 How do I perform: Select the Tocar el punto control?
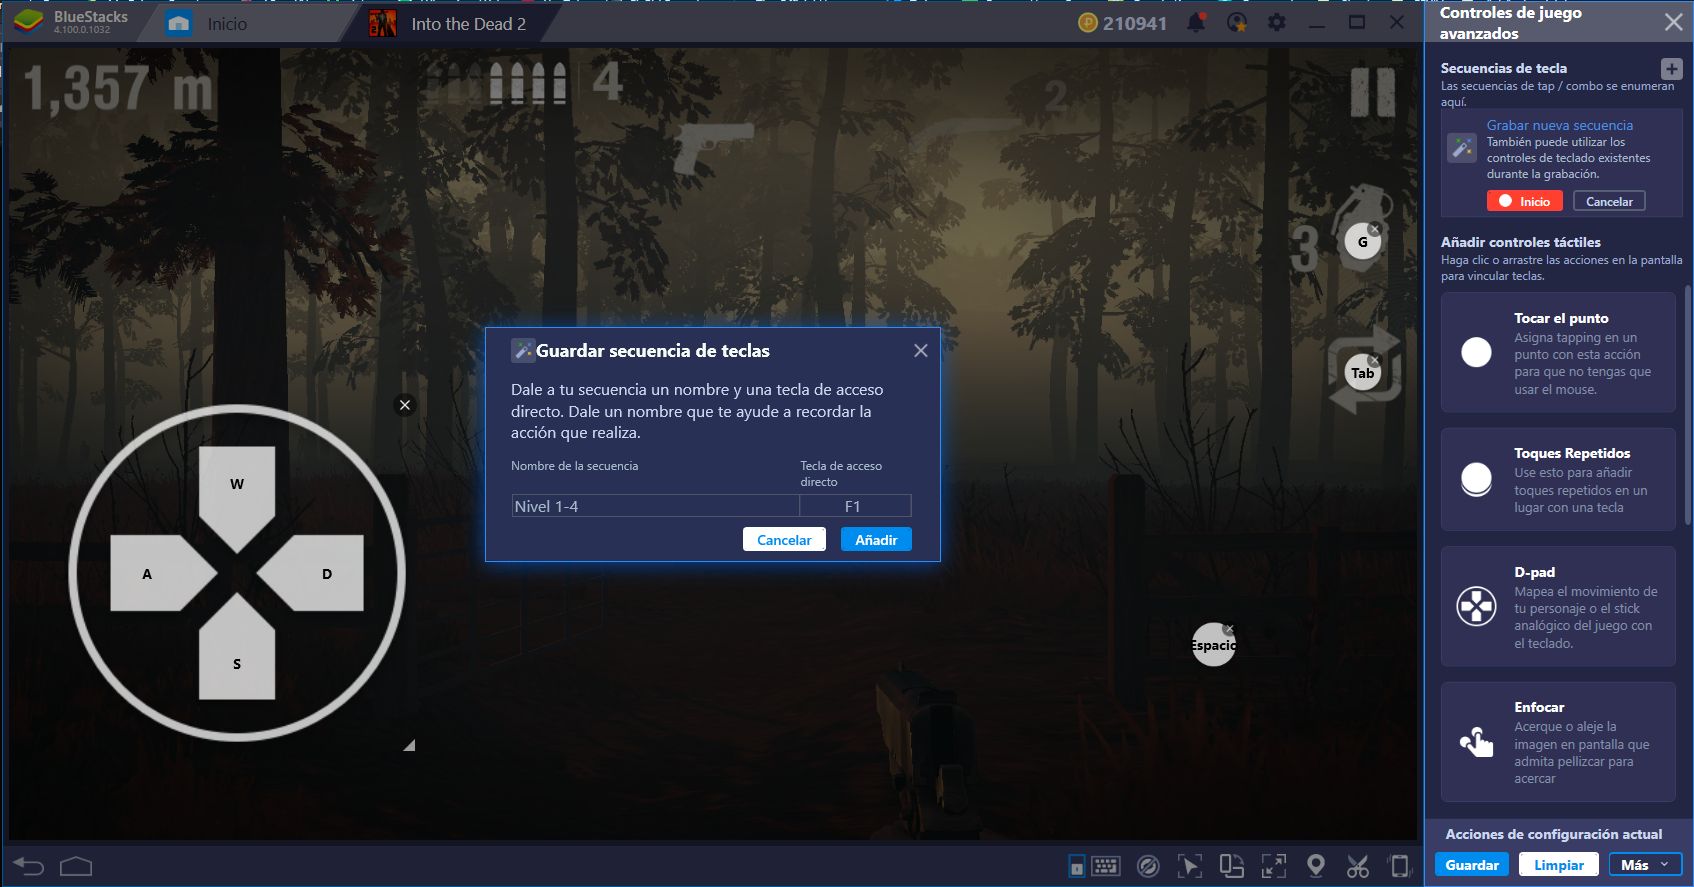pyautogui.click(x=1558, y=352)
